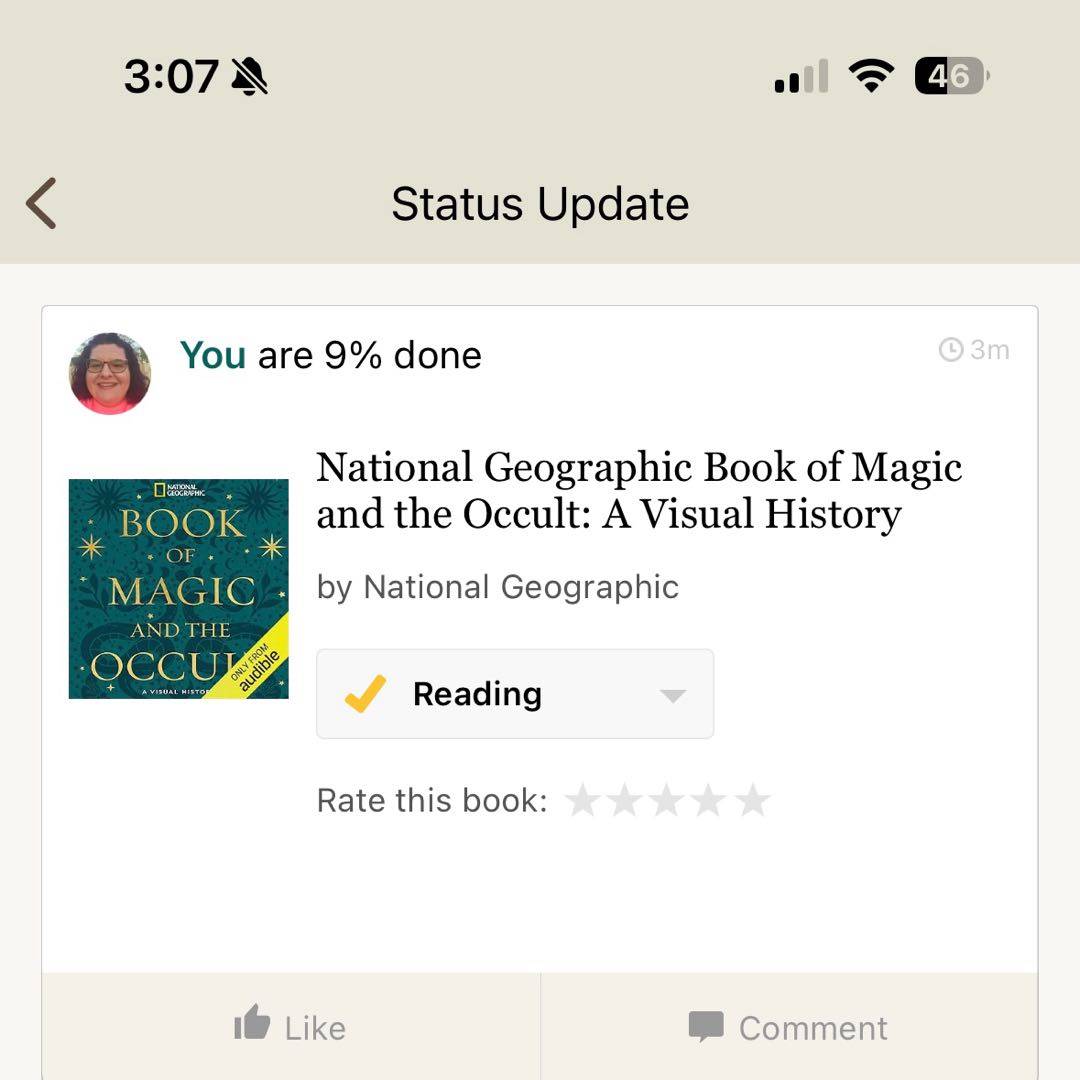Tap the battery indicator showing 46
The width and height of the screenshot is (1080, 1080).
pyautogui.click(x=950, y=76)
